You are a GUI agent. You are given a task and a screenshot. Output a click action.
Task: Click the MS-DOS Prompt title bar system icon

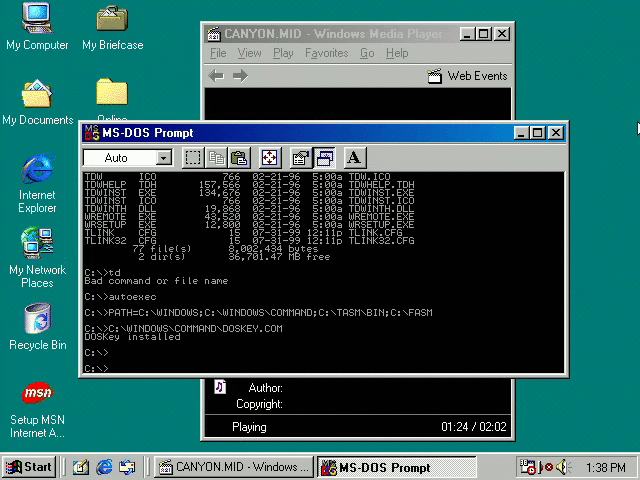[92, 133]
